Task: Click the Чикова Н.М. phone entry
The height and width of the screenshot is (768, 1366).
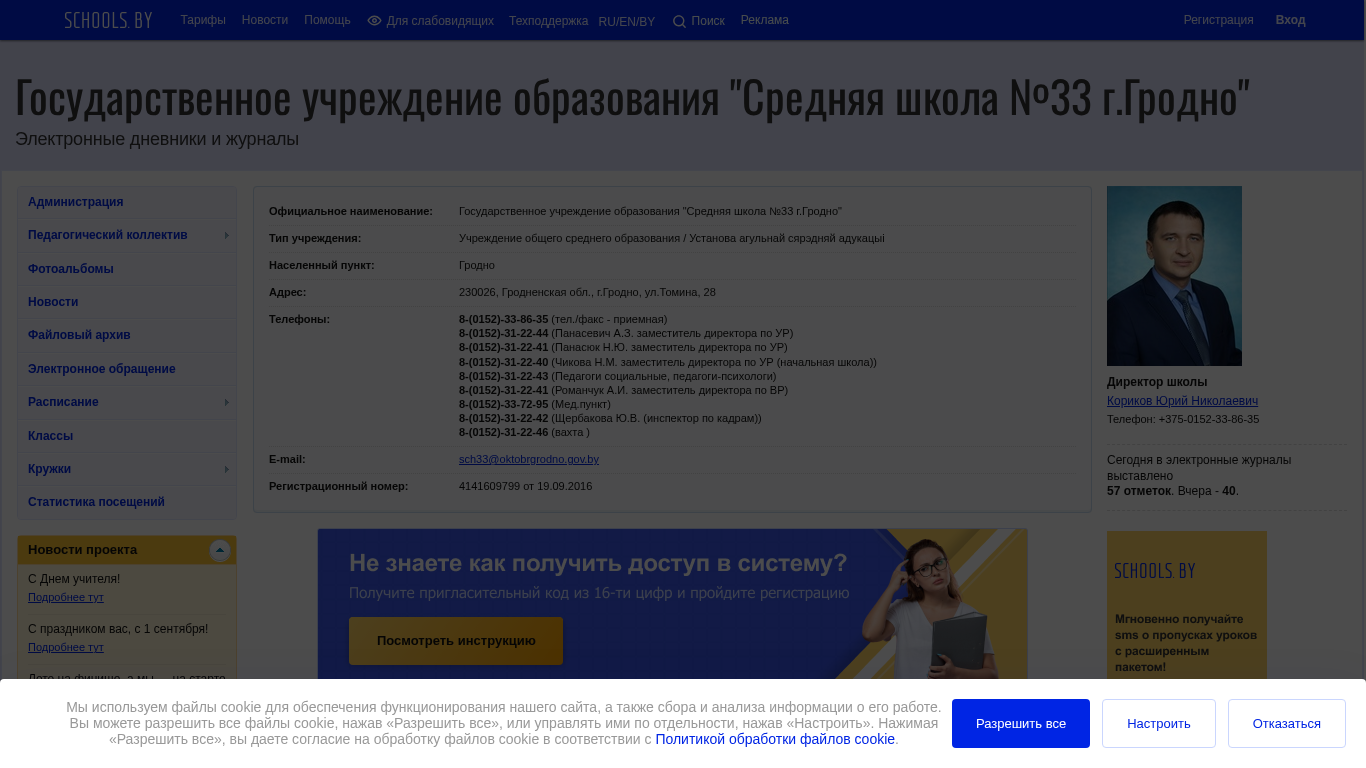Action: tap(668, 362)
